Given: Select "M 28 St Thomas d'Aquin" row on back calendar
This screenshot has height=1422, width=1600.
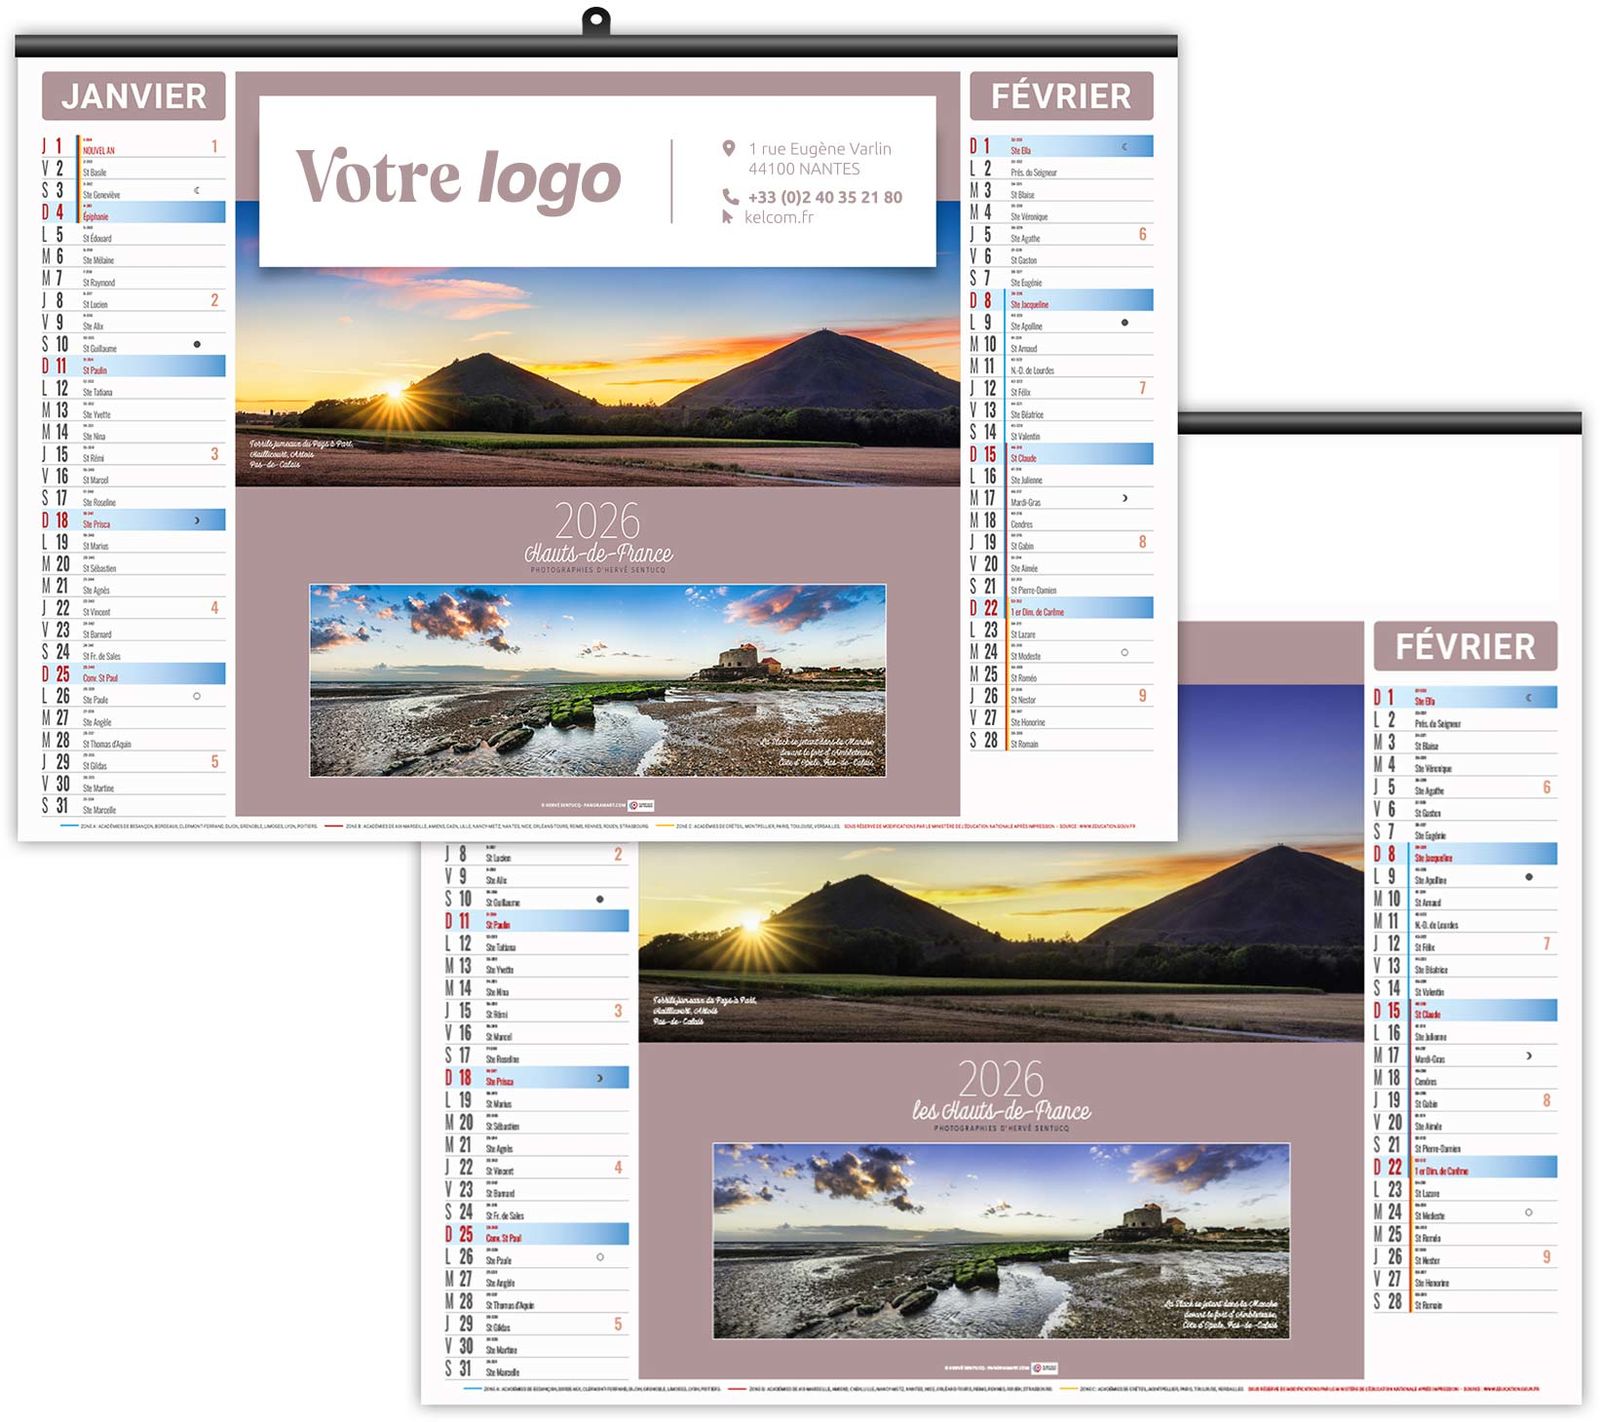Looking at the screenshot, I should click(x=537, y=1302).
